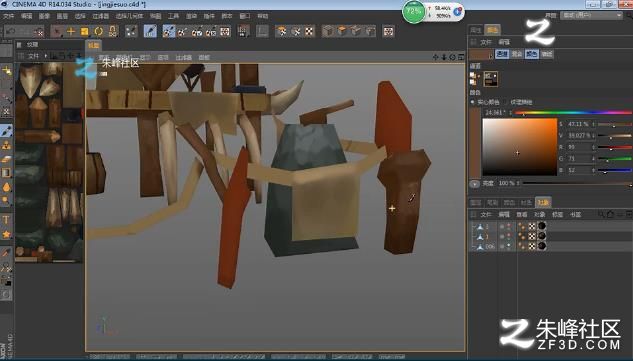This screenshot has height=361, width=633.
Task: Click the search icon in object manager
Action: click(601, 214)
